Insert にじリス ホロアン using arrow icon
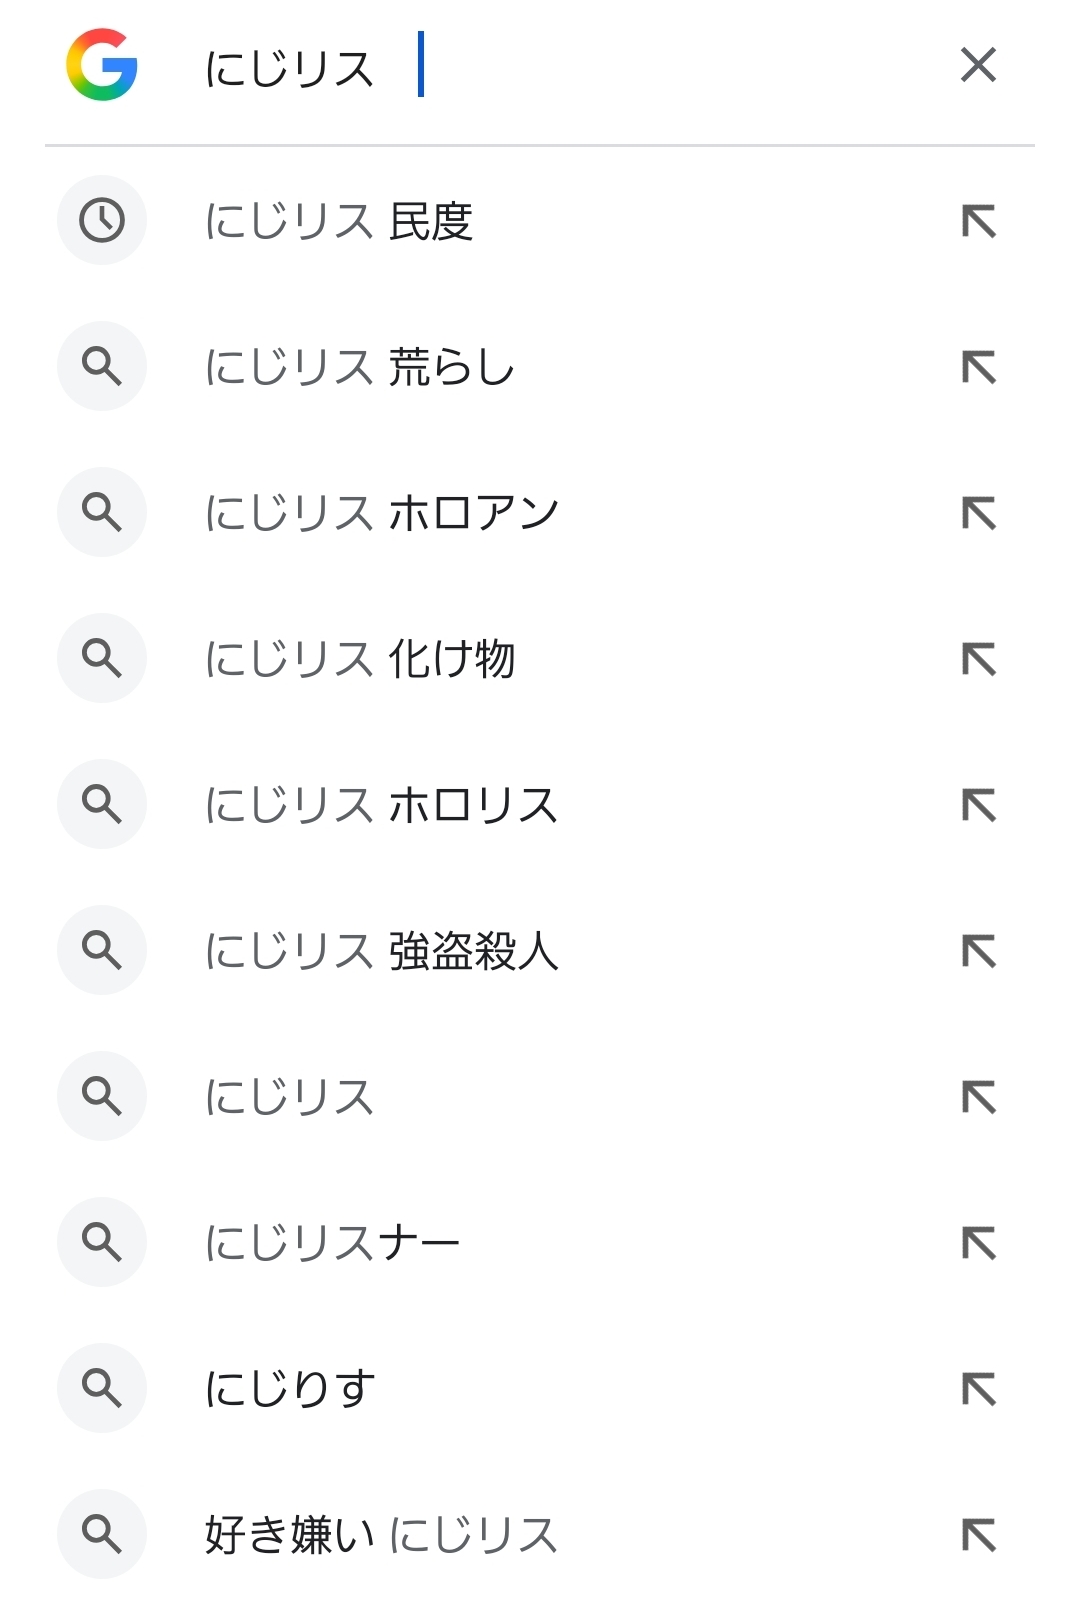Screen dimensions: 1080x1600 pos(979,513)
